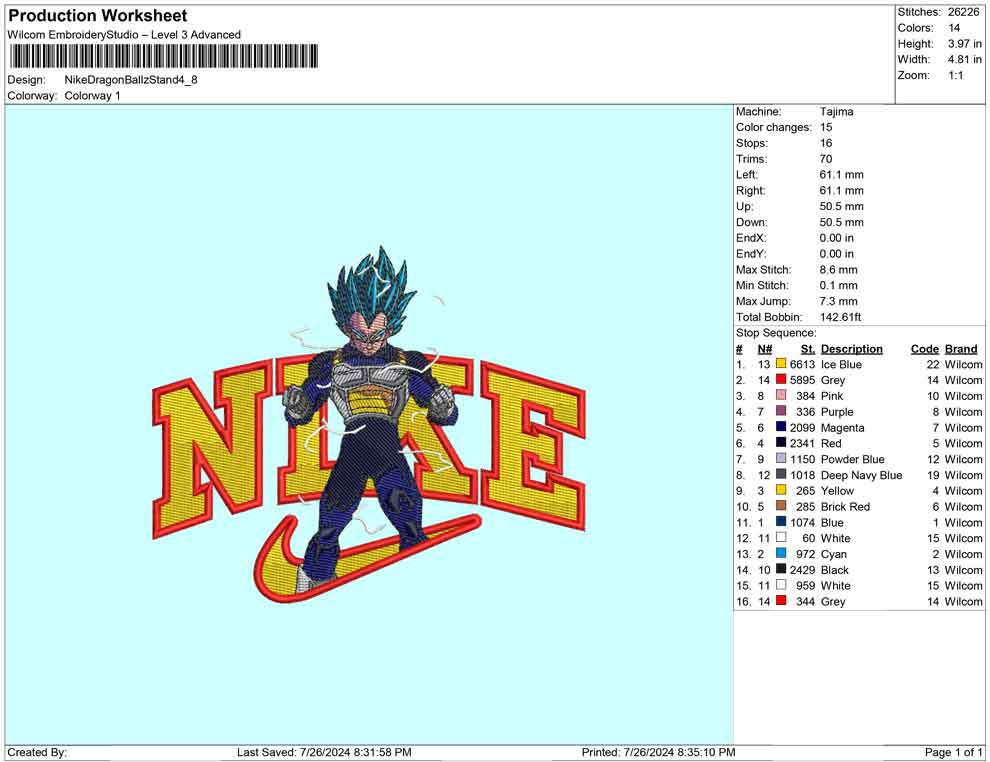
Task: Select the Right value '61.1 mm'
Action: [842, 190]
